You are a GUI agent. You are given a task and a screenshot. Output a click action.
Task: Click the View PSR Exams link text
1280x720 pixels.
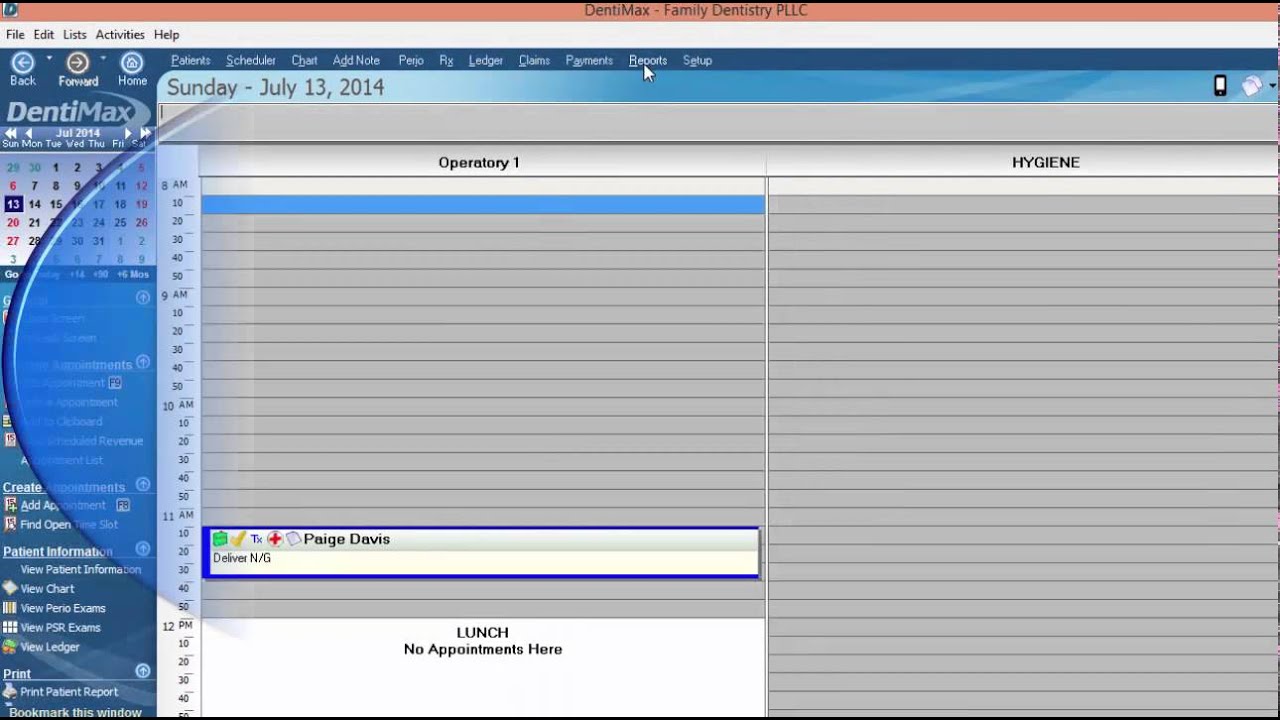tap(61, 628)
